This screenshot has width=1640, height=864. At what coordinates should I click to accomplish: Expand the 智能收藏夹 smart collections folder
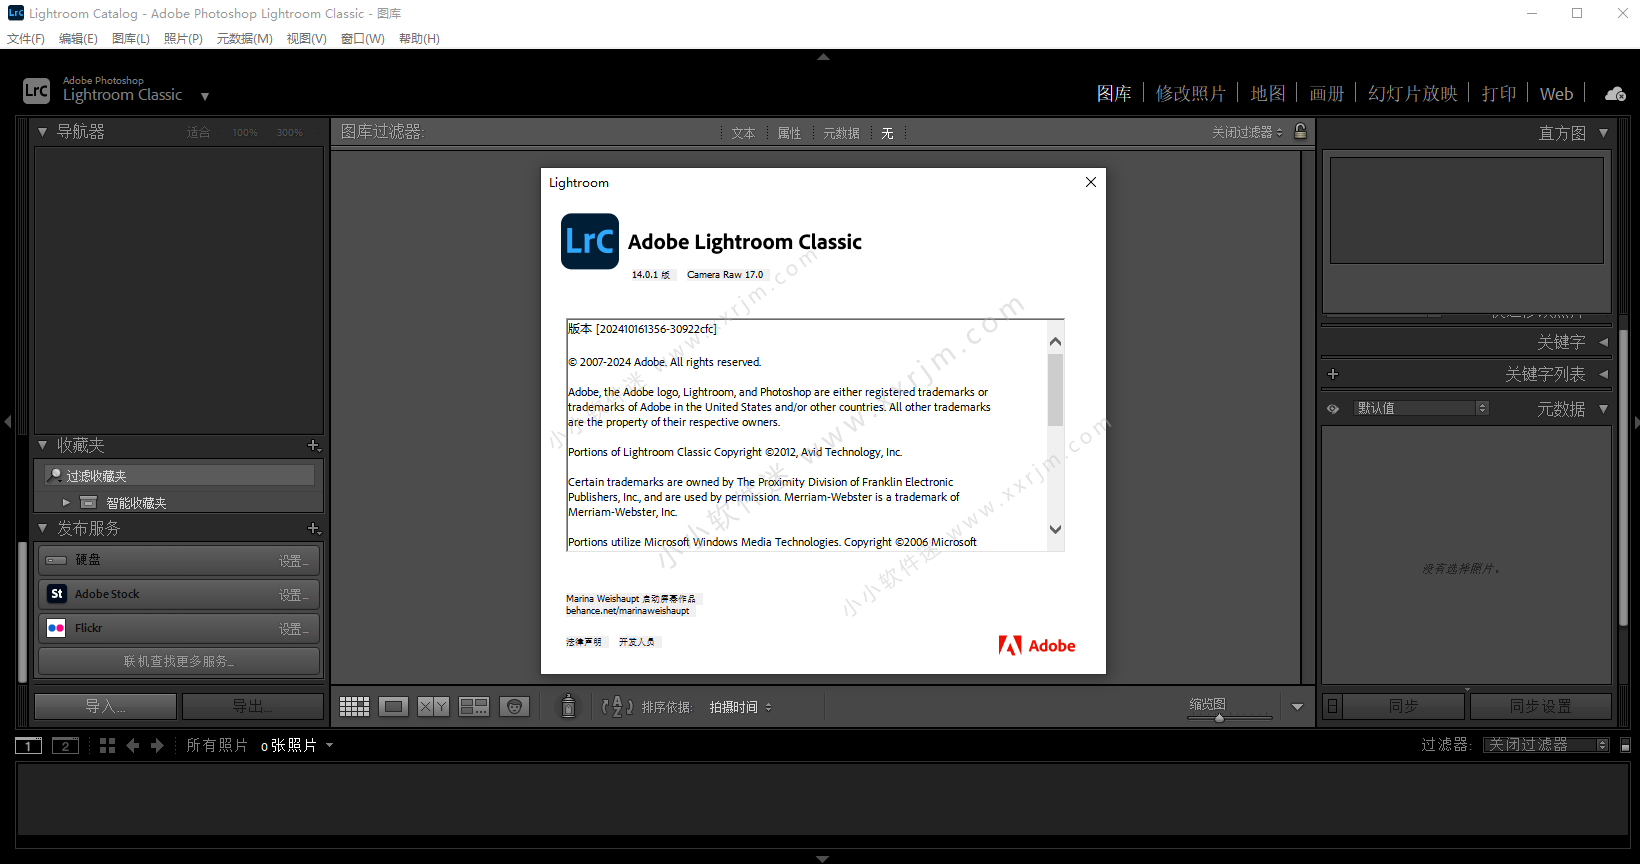[66, 503]
